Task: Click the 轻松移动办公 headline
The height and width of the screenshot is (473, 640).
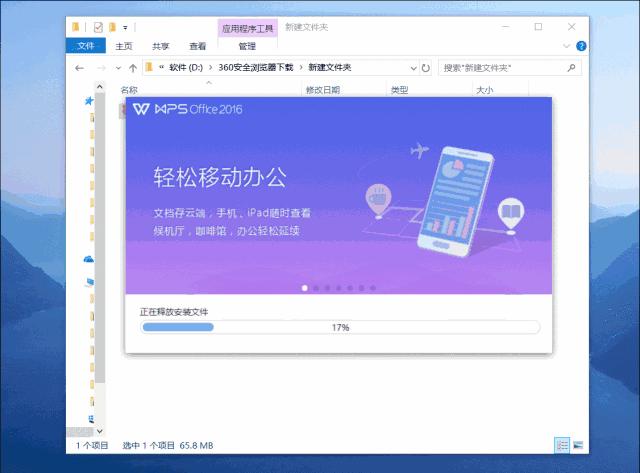Action: click(x=220, y=177)
